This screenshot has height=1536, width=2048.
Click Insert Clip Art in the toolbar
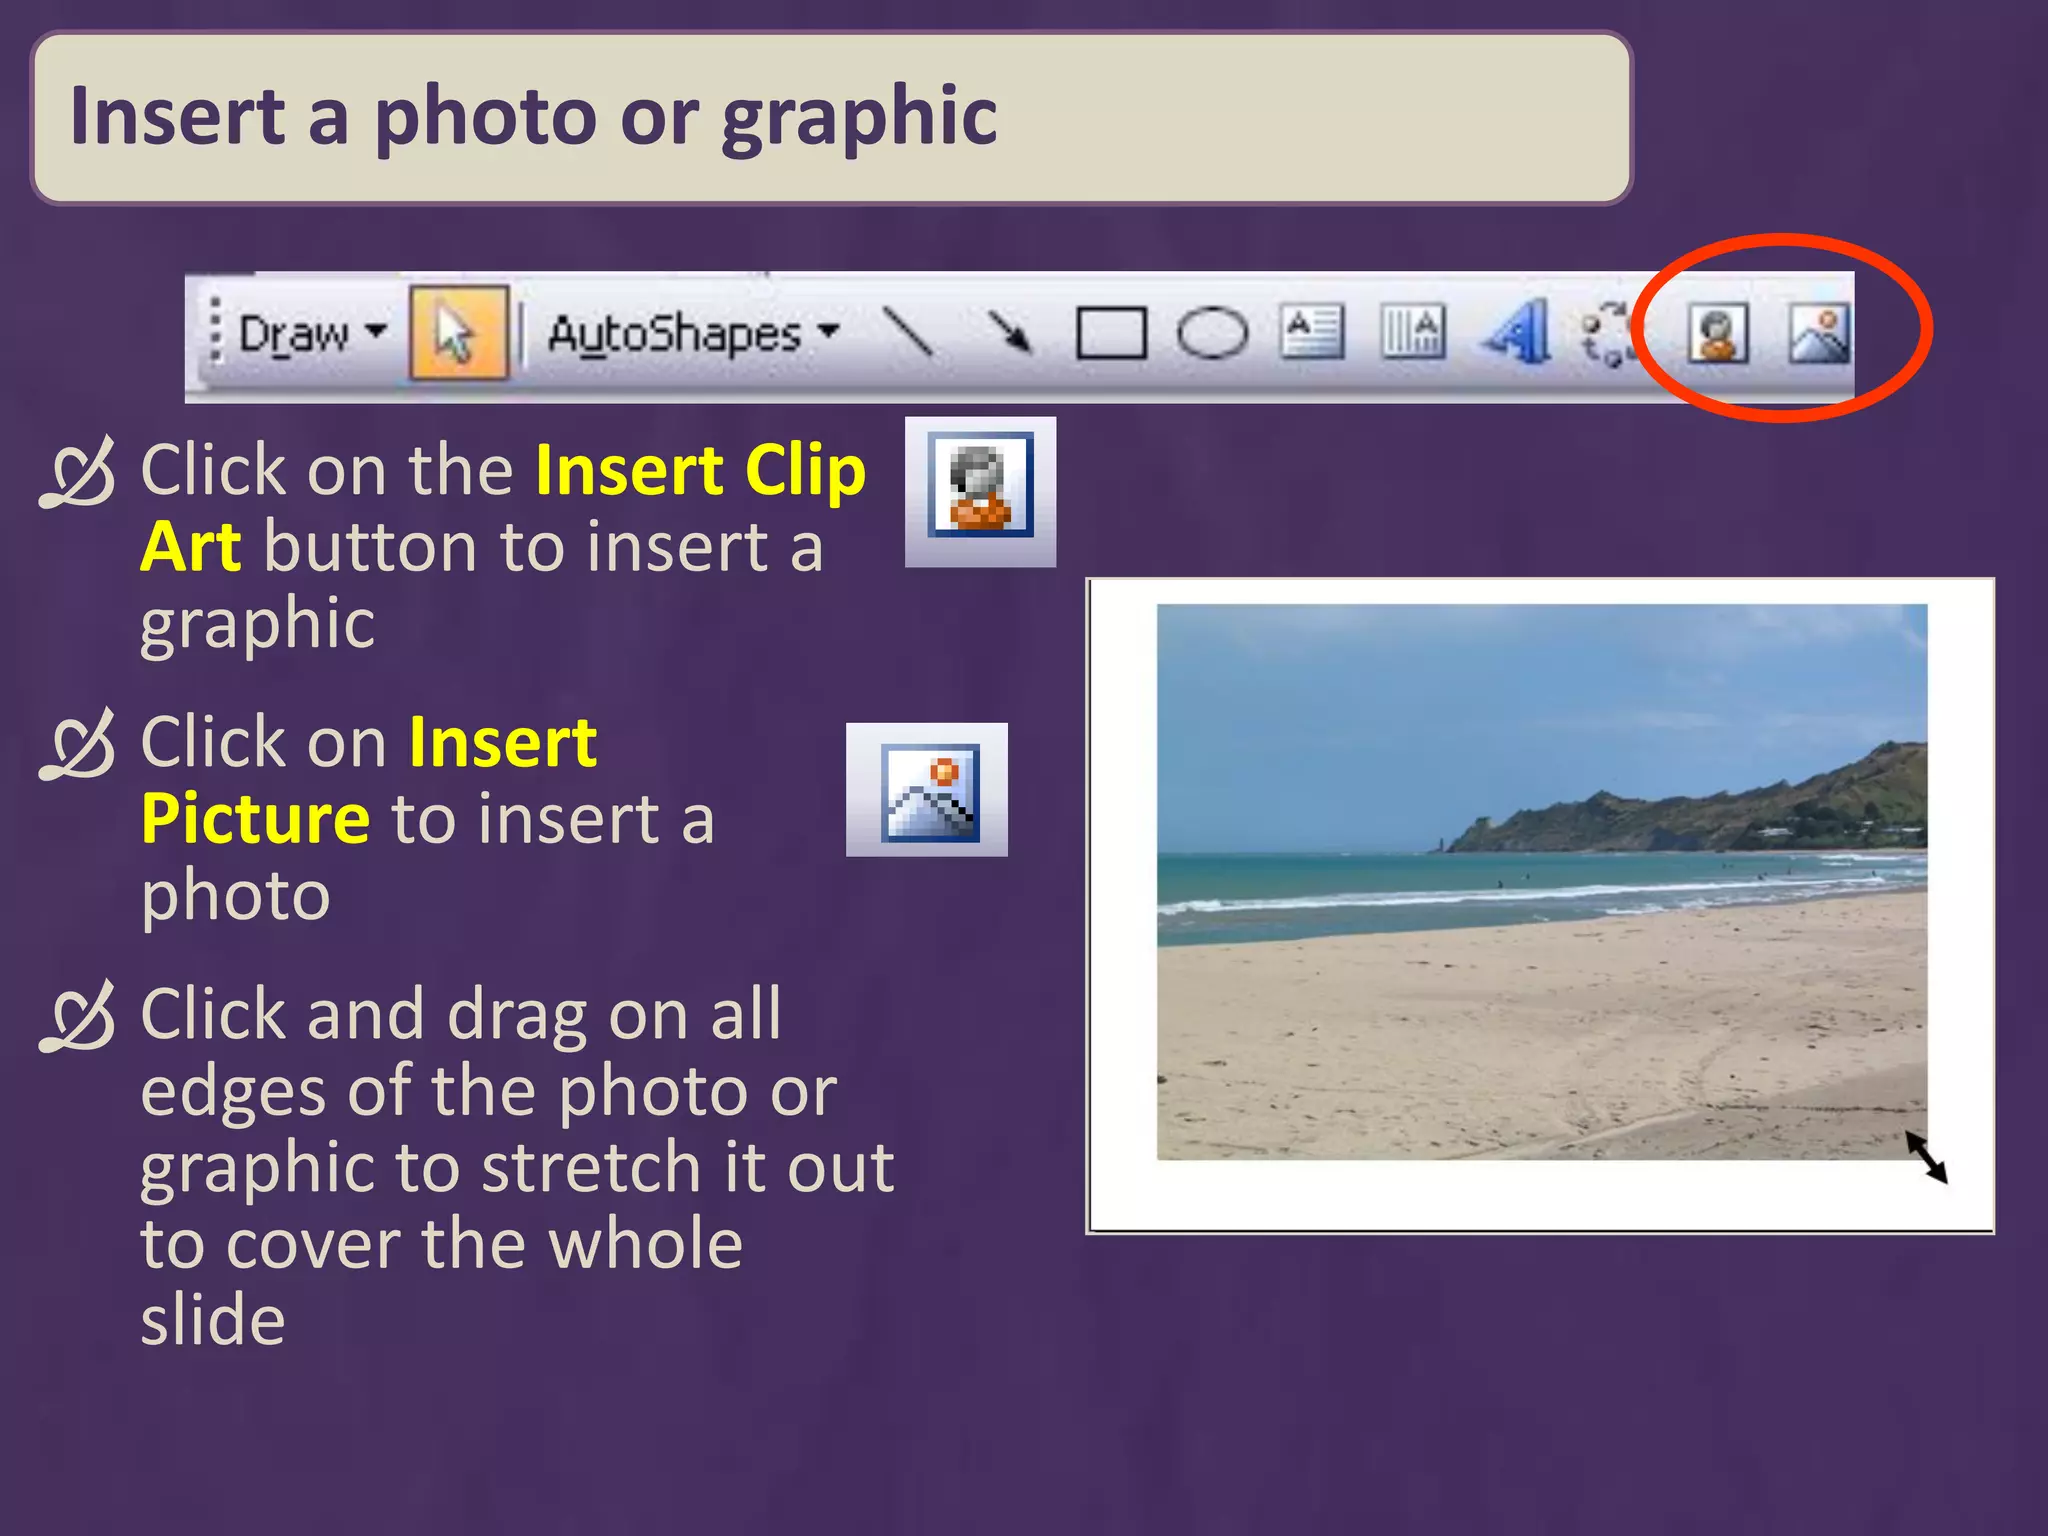(1718, 333)
